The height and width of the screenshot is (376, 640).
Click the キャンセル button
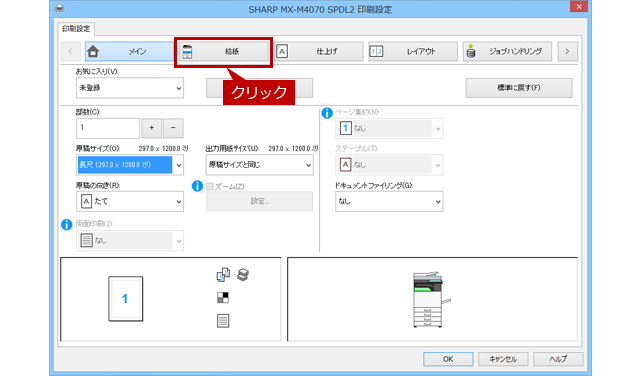503,359
